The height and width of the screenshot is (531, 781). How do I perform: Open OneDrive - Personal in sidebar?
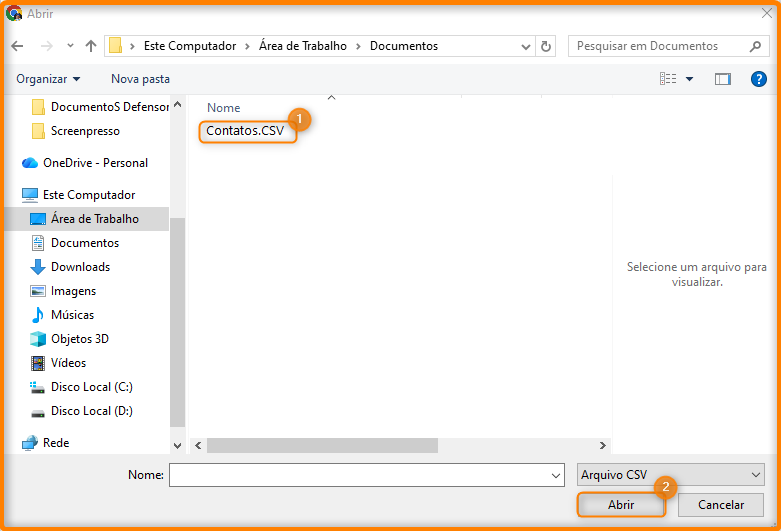(x=95, y=163)
